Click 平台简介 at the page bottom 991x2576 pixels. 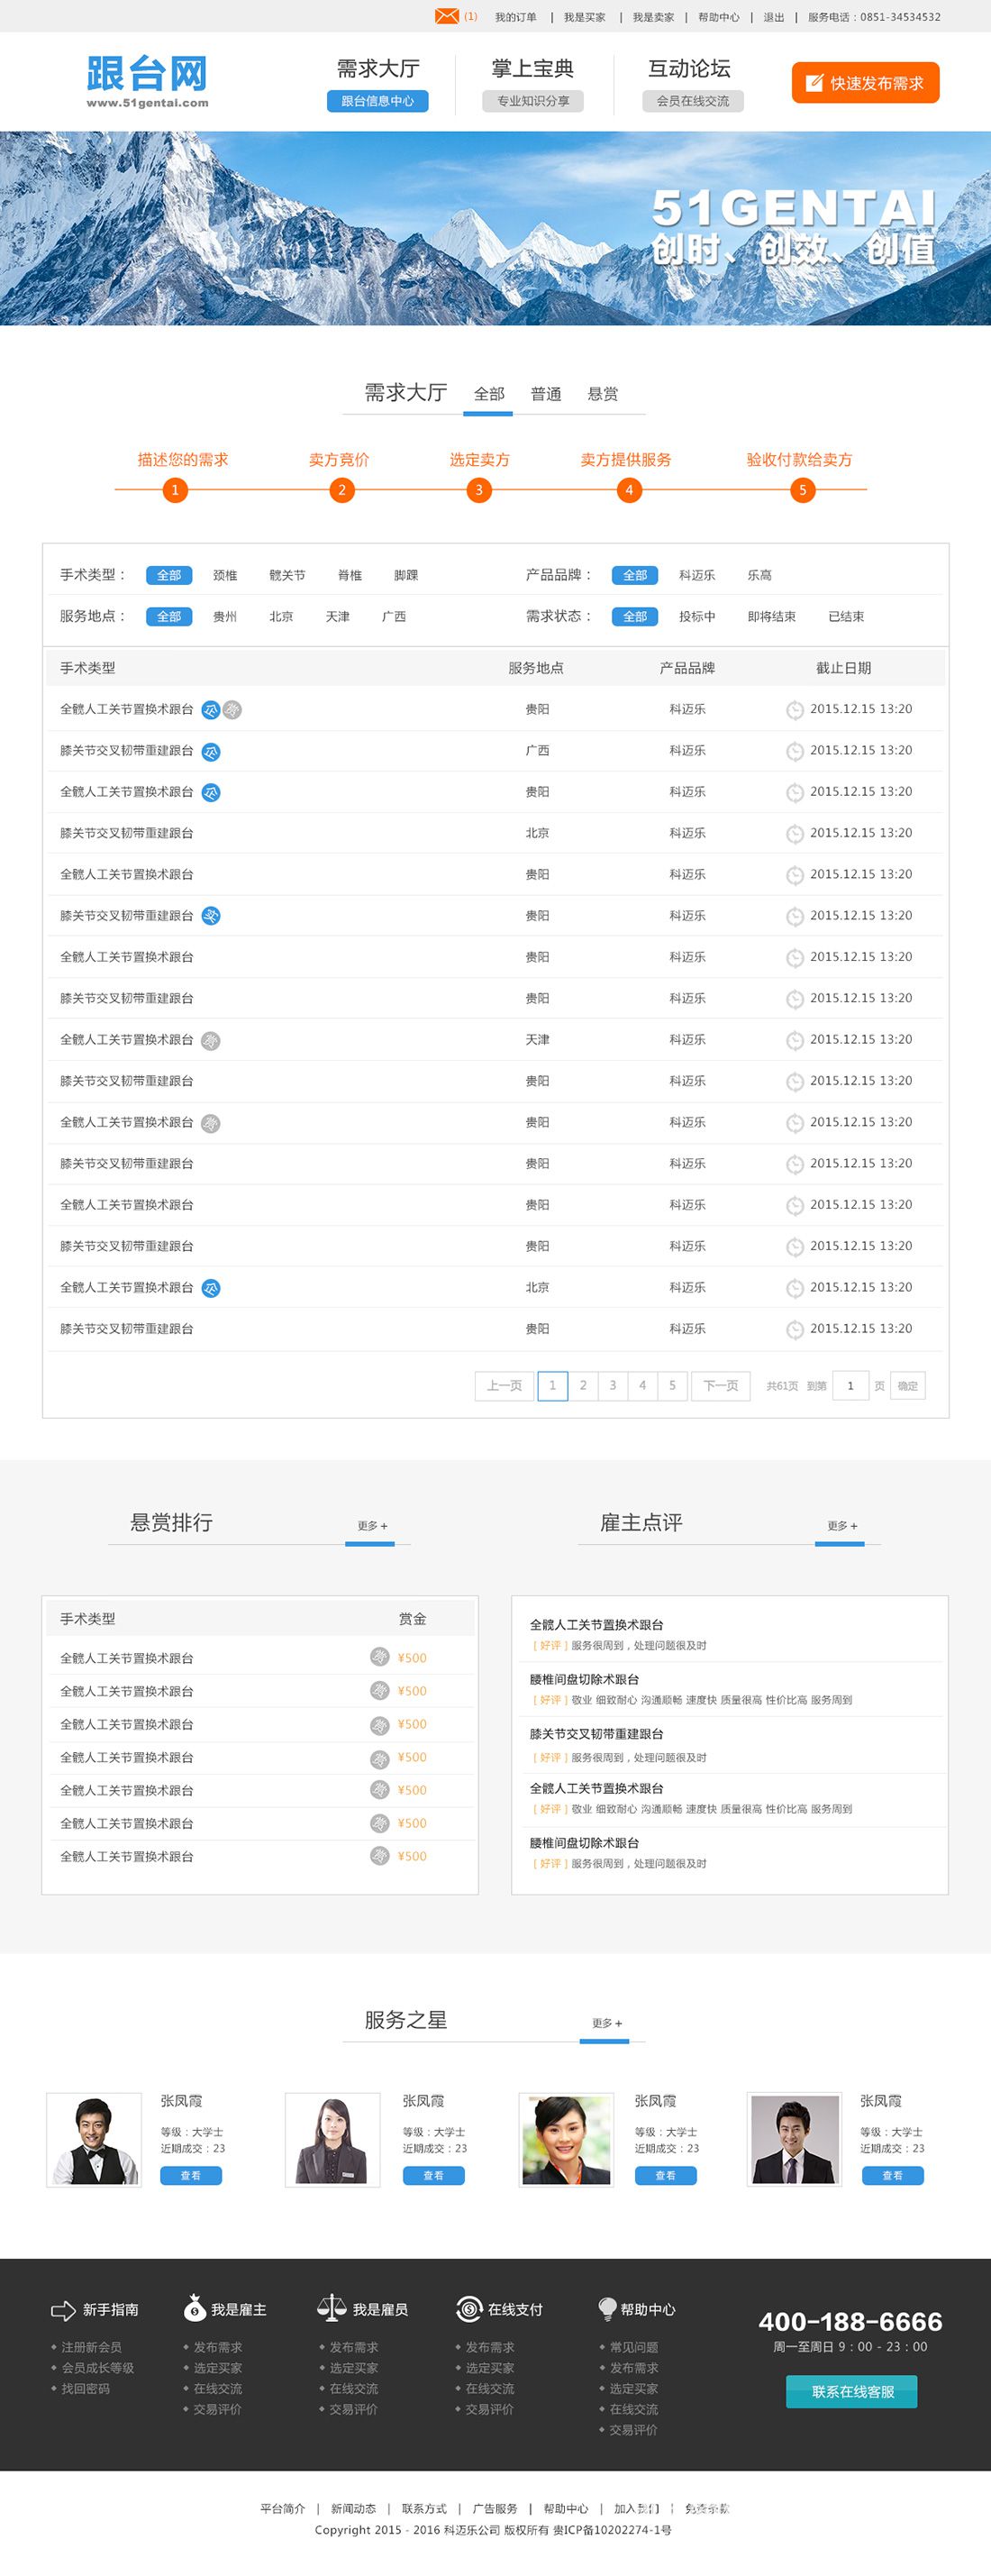[x=282, y=2508]
